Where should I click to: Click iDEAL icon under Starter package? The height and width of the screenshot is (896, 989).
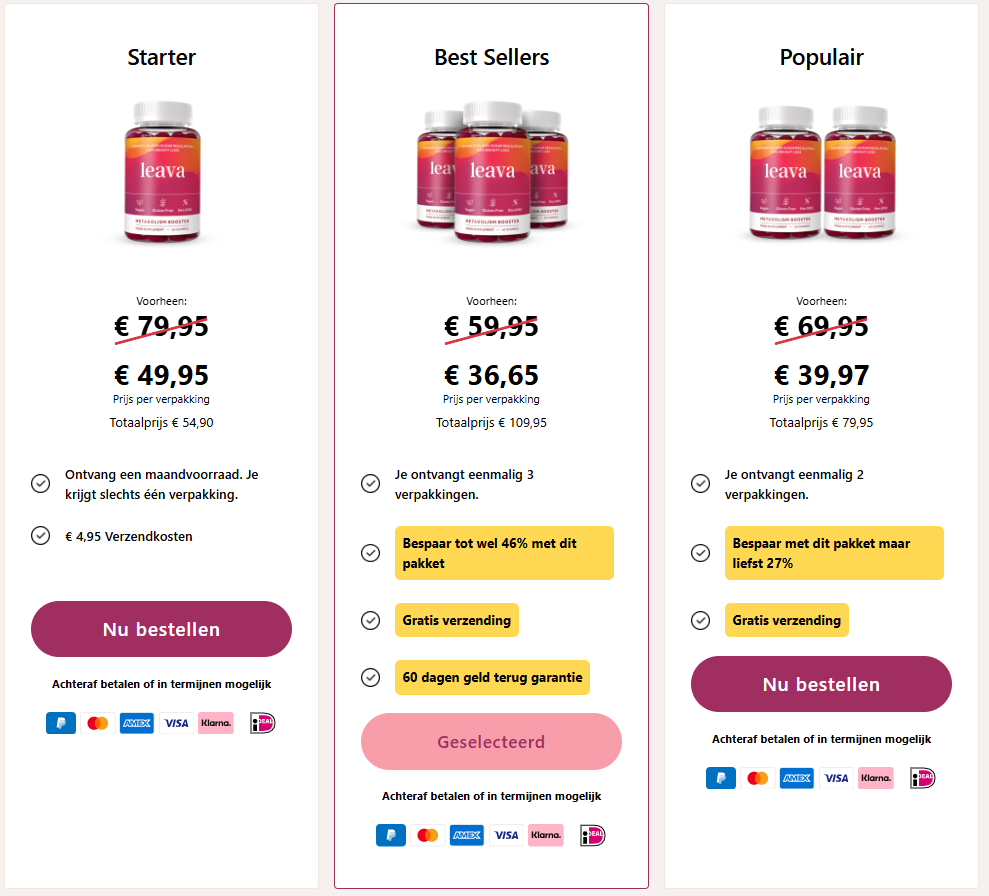(x=263, y=723)
